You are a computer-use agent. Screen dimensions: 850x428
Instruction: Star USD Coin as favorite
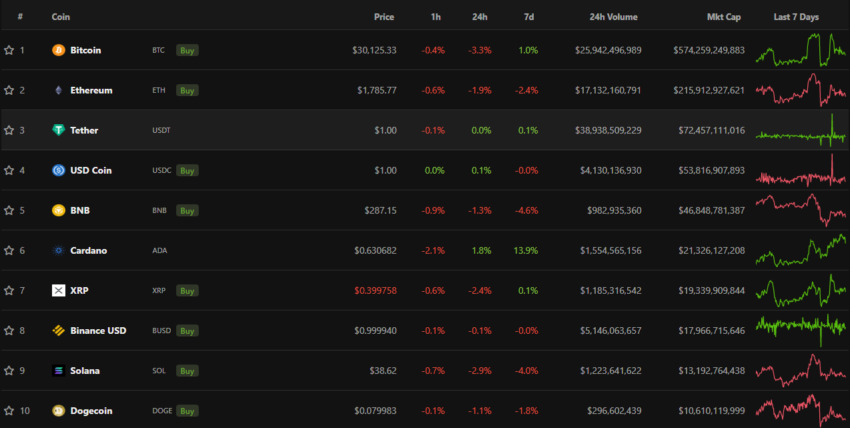click(9, 171)
